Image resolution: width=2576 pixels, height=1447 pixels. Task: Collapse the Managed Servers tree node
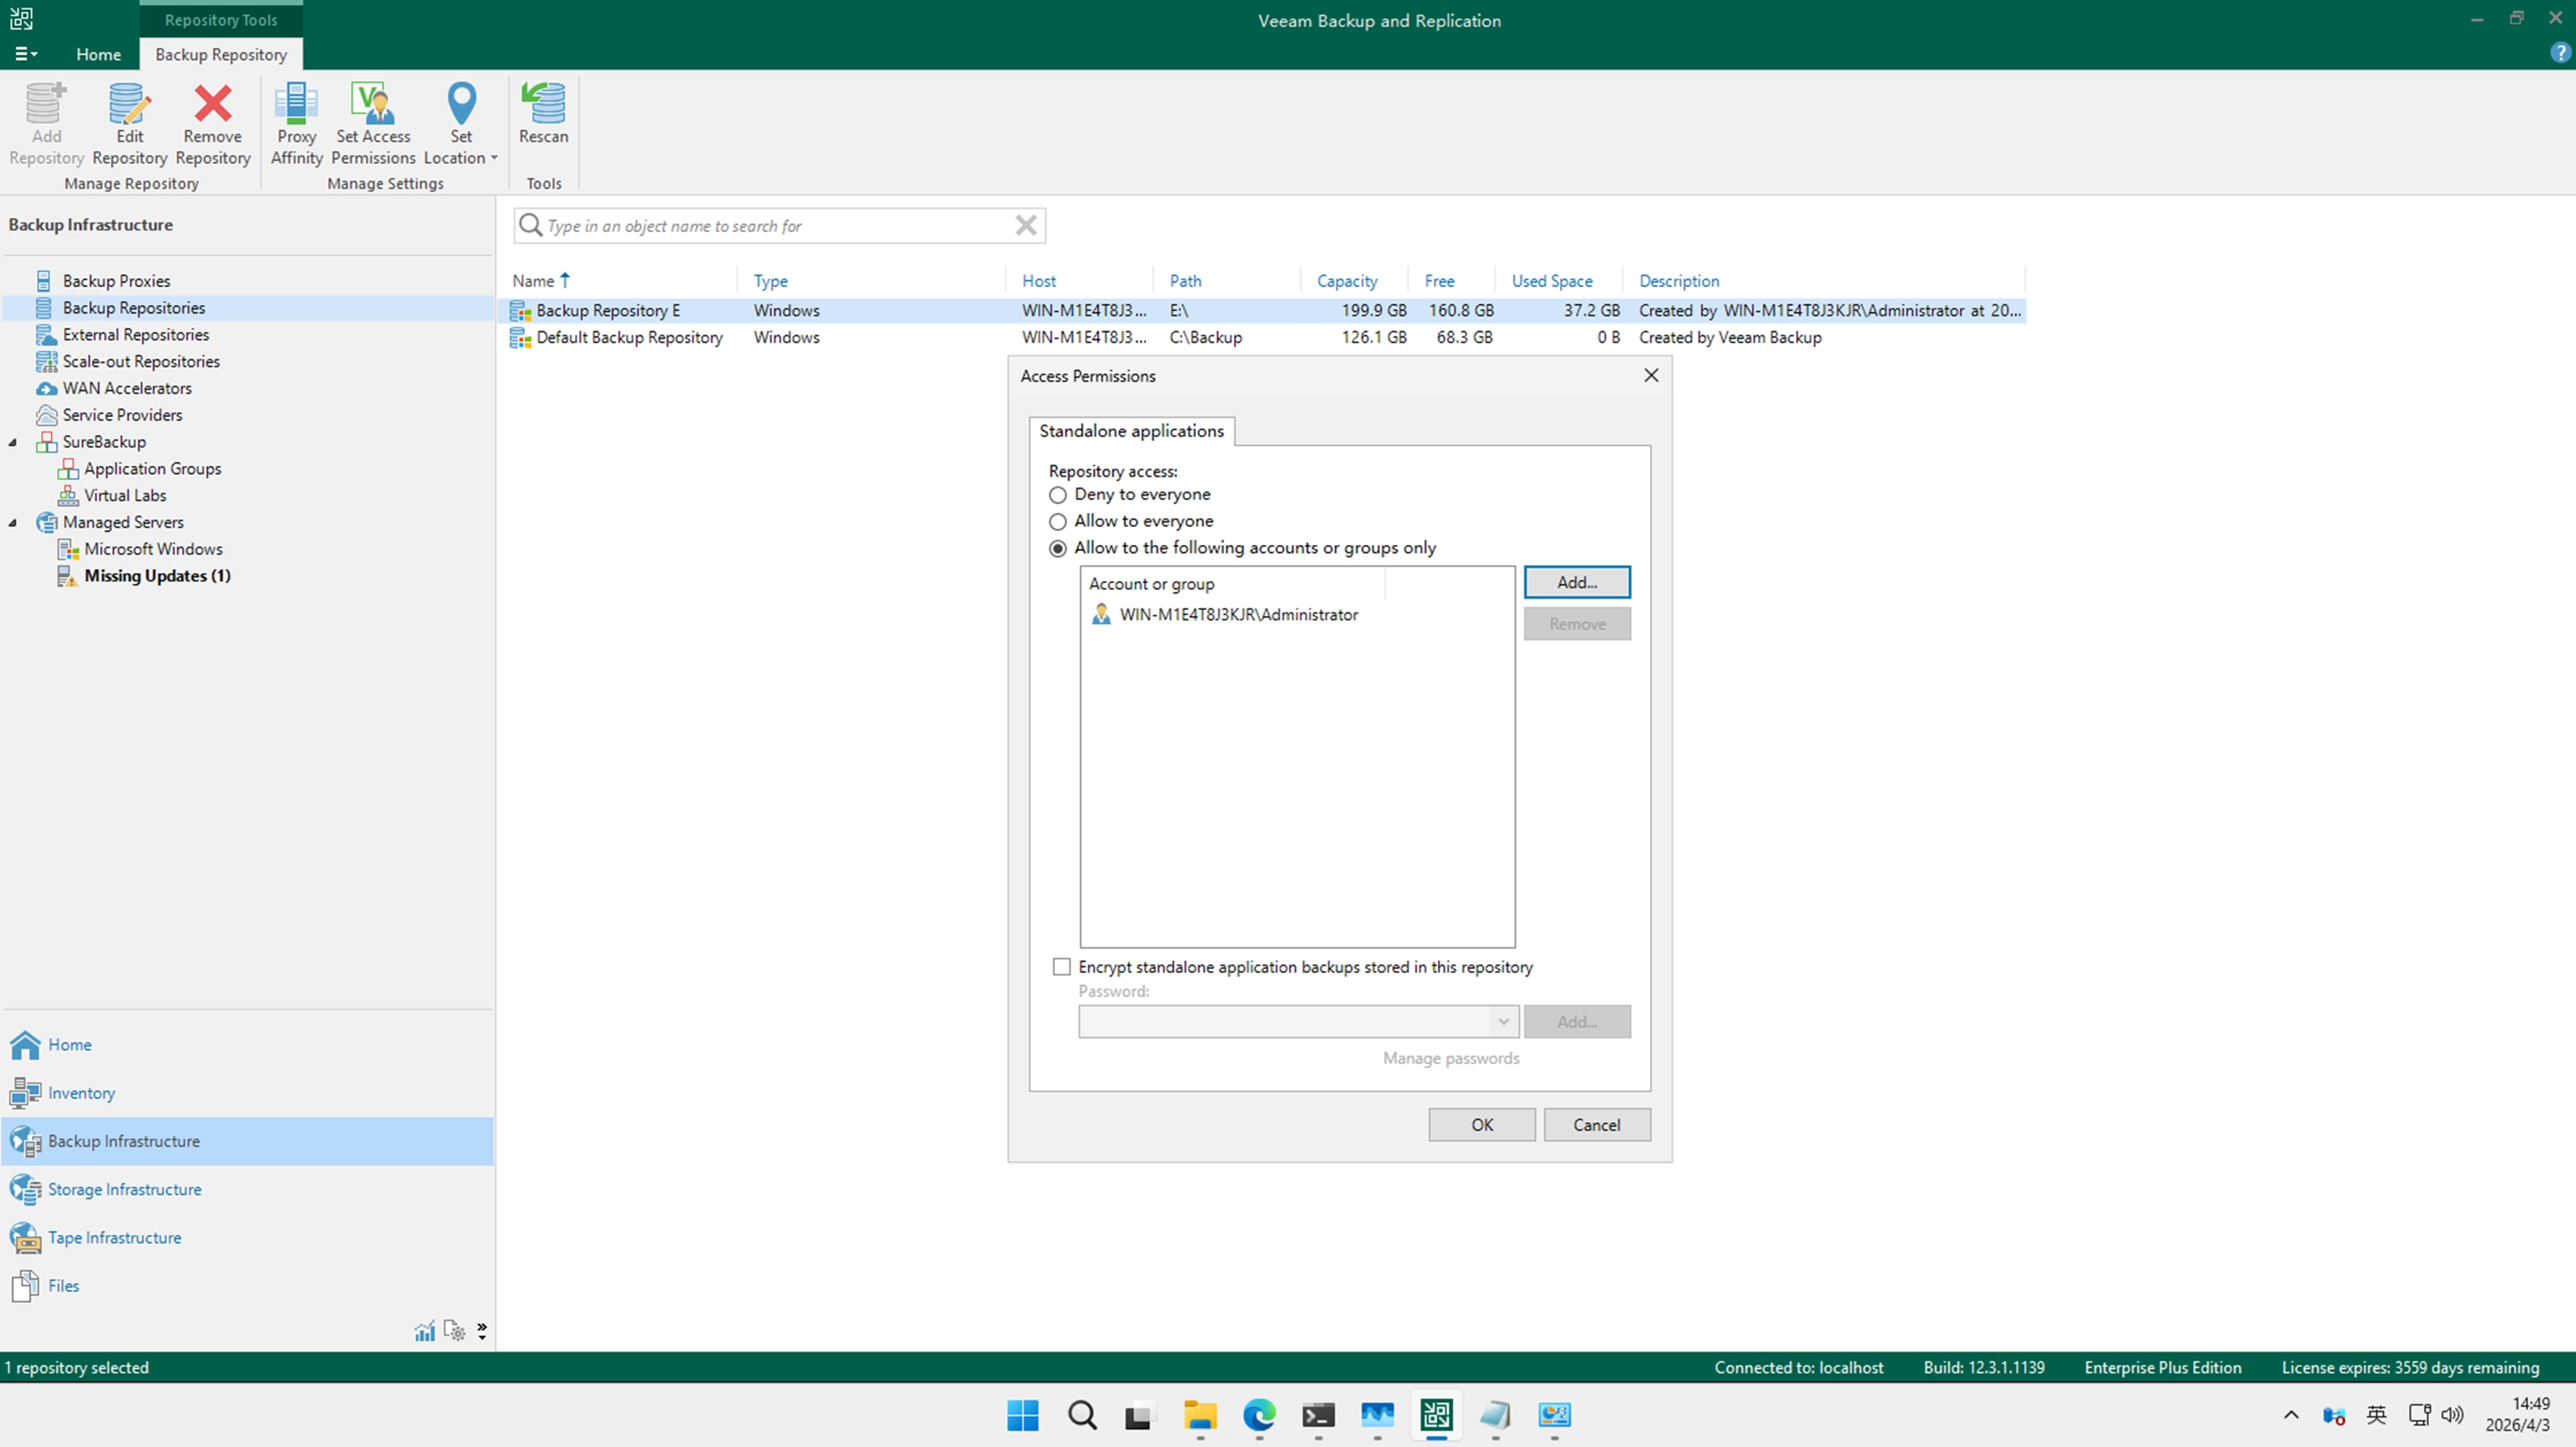[13, 522]
